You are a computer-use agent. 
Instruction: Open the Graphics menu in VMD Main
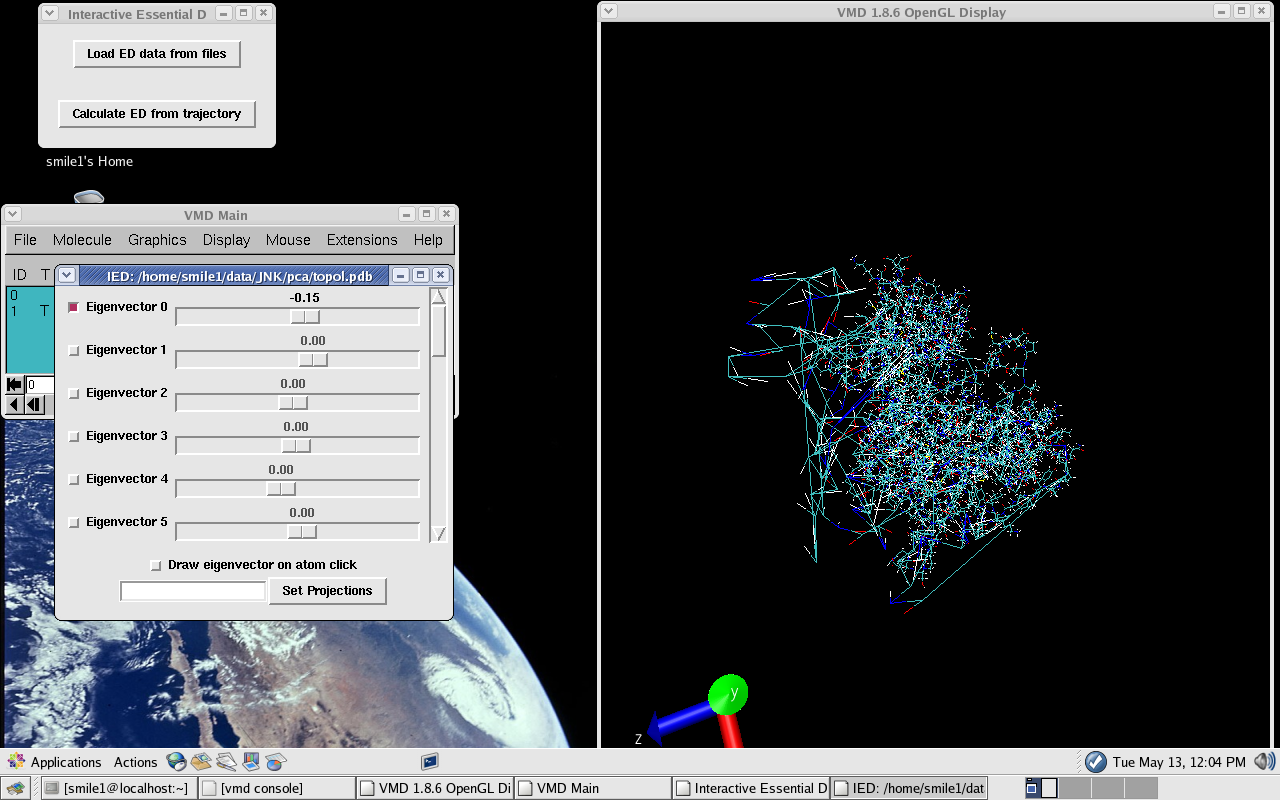coord(157,240)
